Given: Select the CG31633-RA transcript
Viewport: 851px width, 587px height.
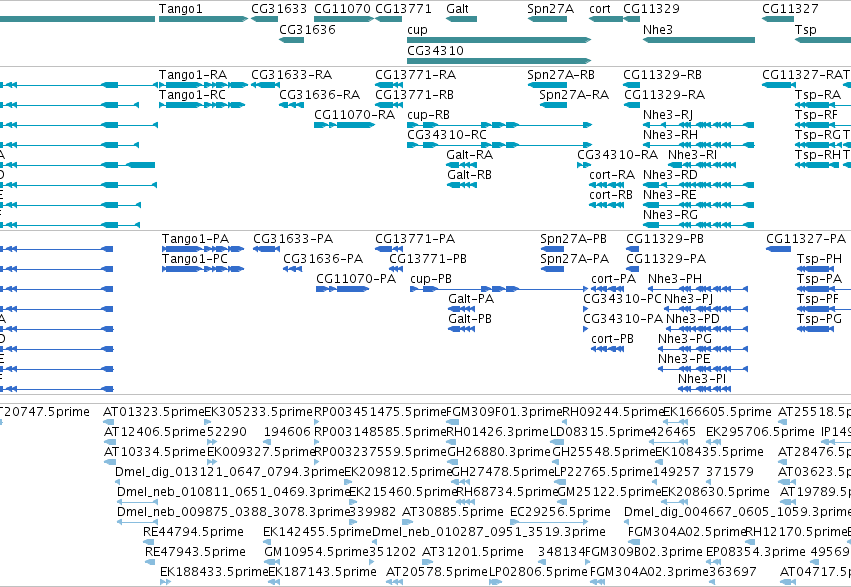Looking at the screenshot, I should tap(265, 85).
